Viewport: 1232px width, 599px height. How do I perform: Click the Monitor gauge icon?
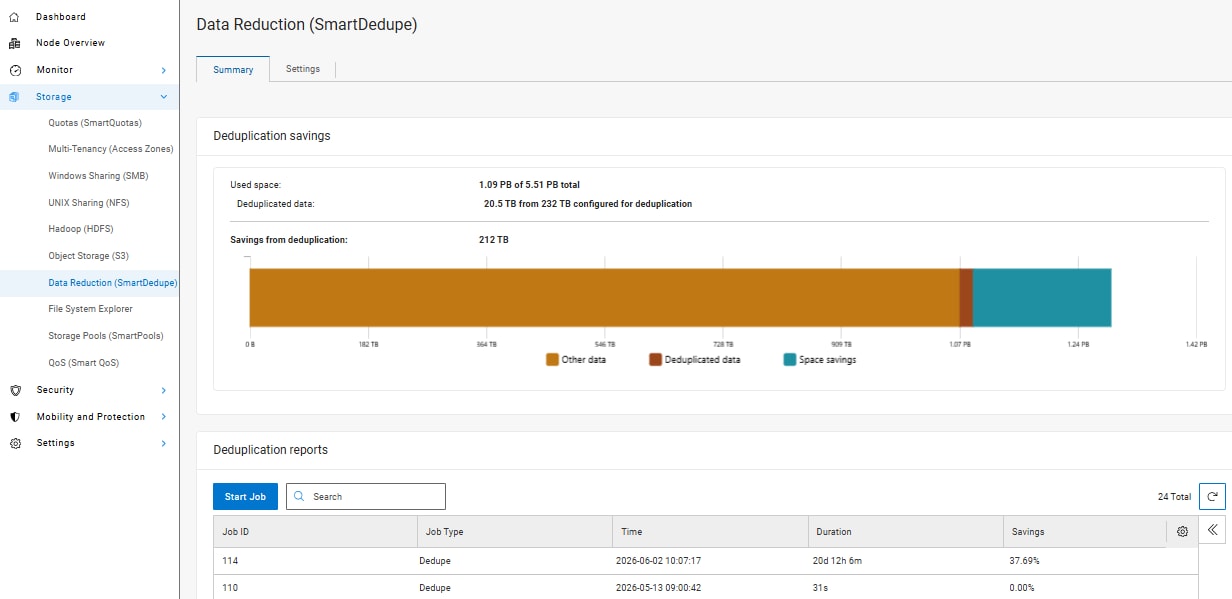tap(14, 70)
